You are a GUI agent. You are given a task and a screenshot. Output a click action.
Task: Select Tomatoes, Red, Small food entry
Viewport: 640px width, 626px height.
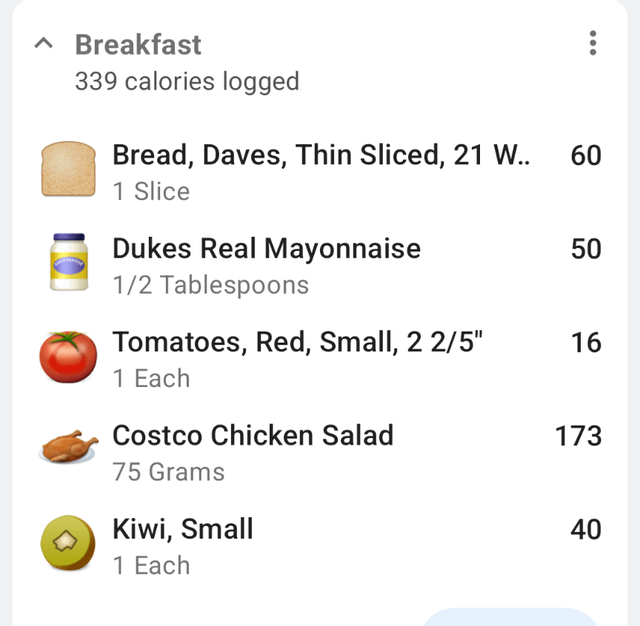click(298, 342)
